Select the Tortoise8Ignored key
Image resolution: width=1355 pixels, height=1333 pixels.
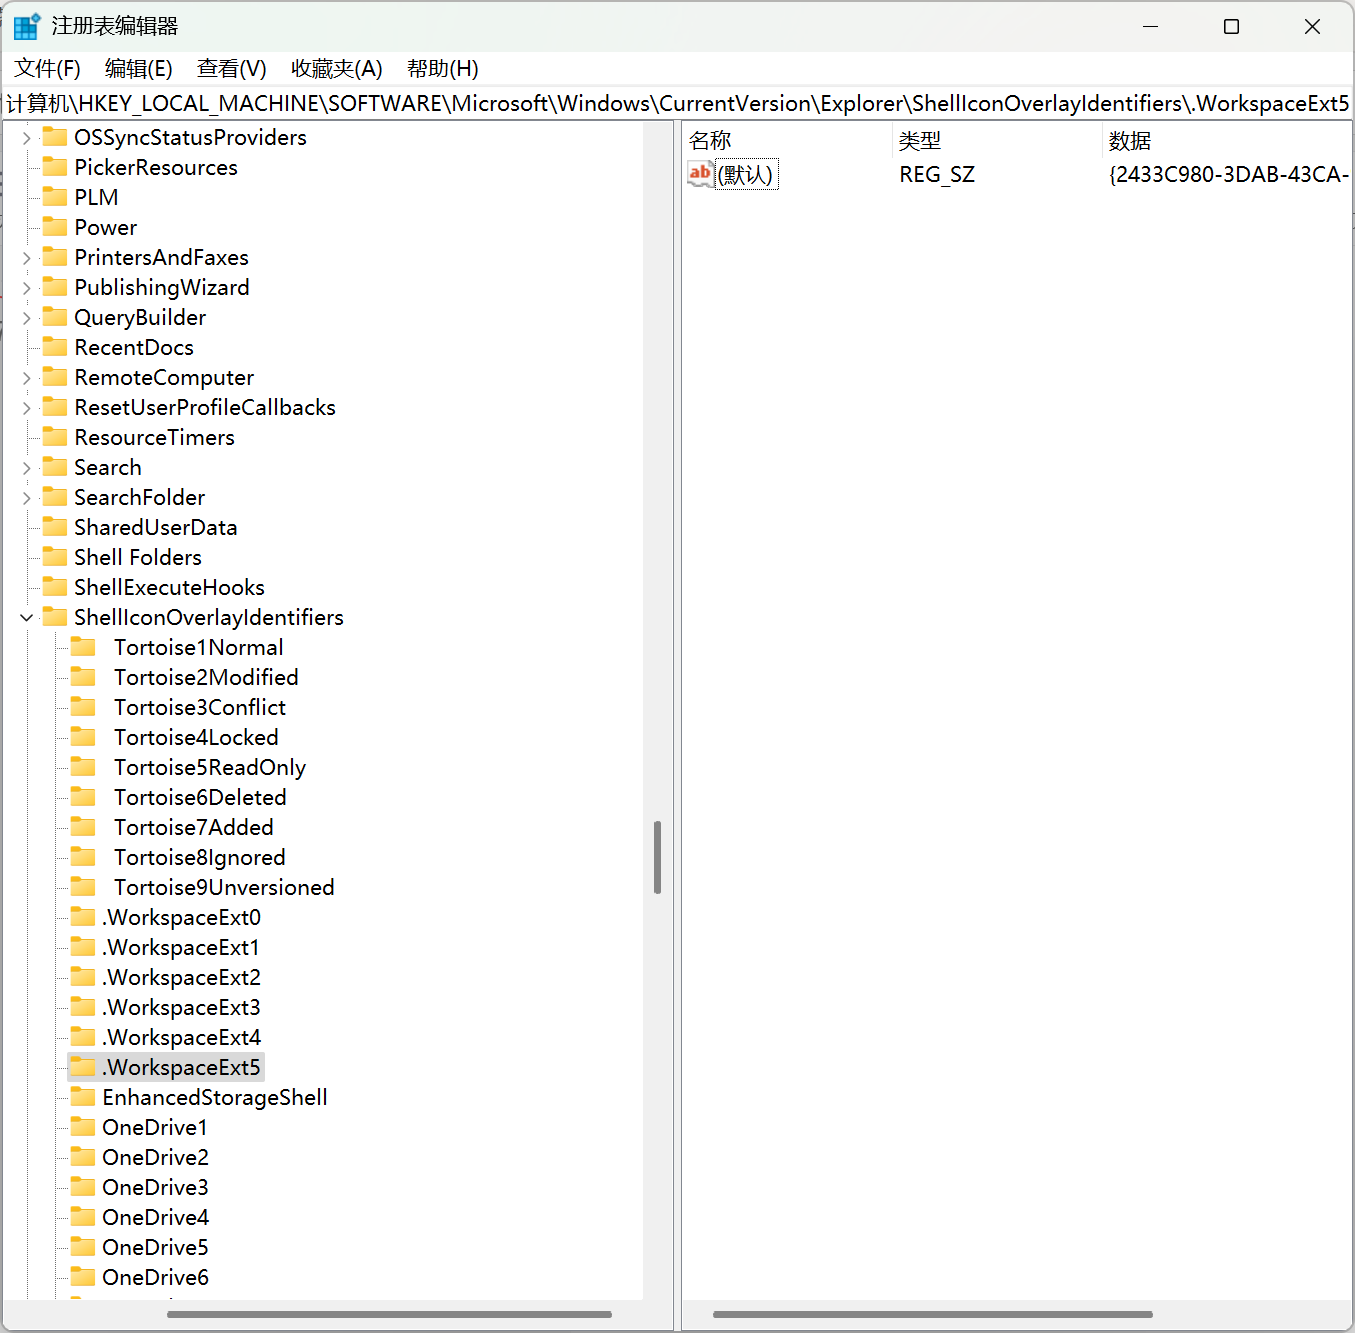[199, 857]
